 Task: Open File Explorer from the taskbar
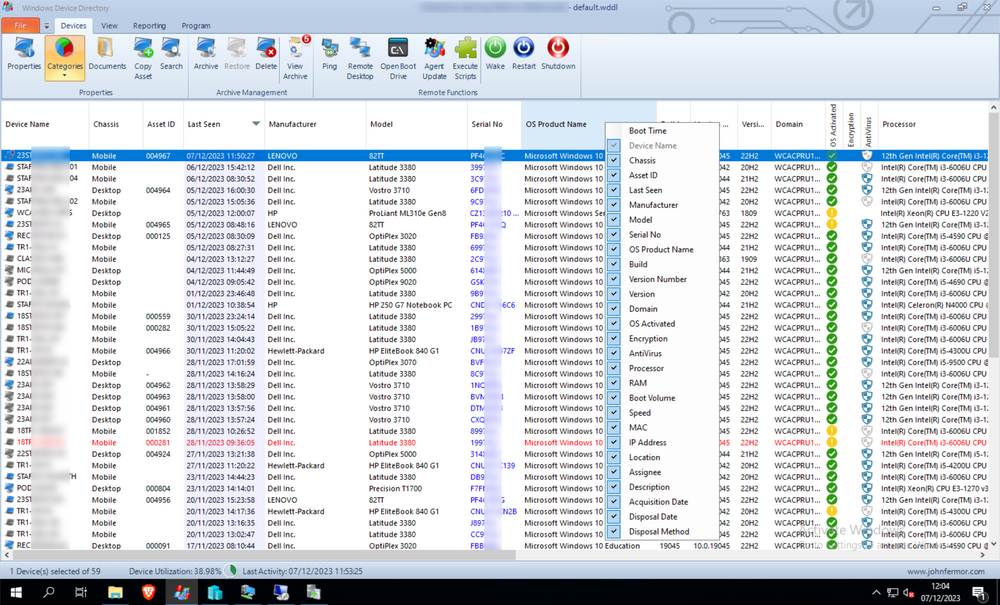tap(115, 592)
